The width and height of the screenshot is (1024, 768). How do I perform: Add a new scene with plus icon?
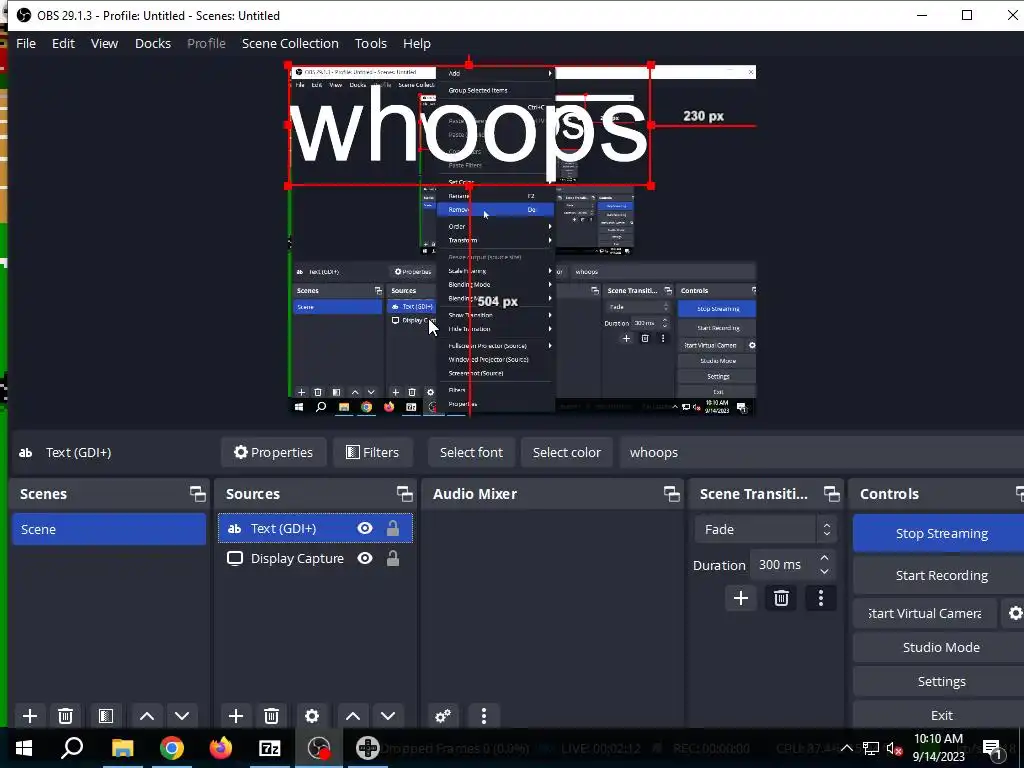[29, 716]
